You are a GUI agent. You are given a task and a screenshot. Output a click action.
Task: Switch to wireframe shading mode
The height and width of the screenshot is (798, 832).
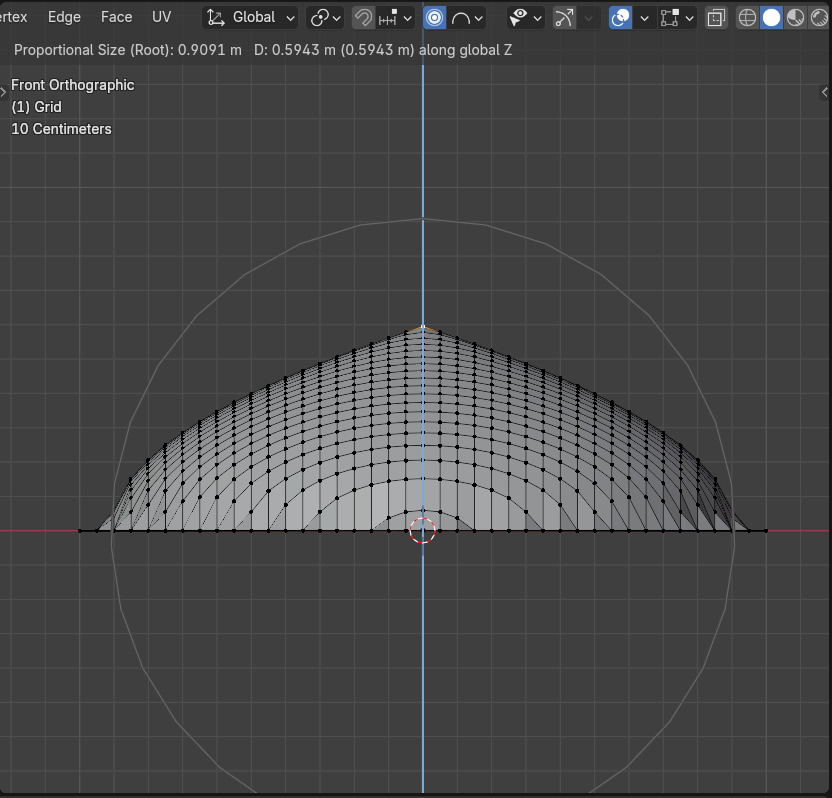point(747,17)
